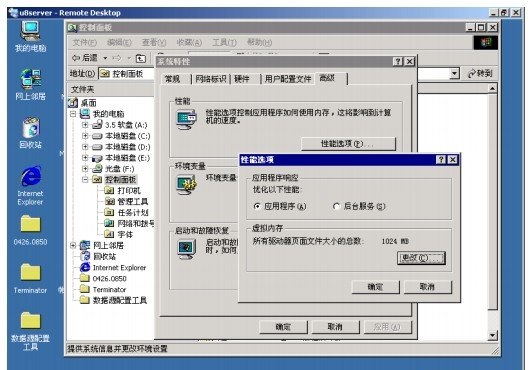Click the help ? button in 系统特性
This screenshot has width=530, height=370.
click(x=398, y=61)
